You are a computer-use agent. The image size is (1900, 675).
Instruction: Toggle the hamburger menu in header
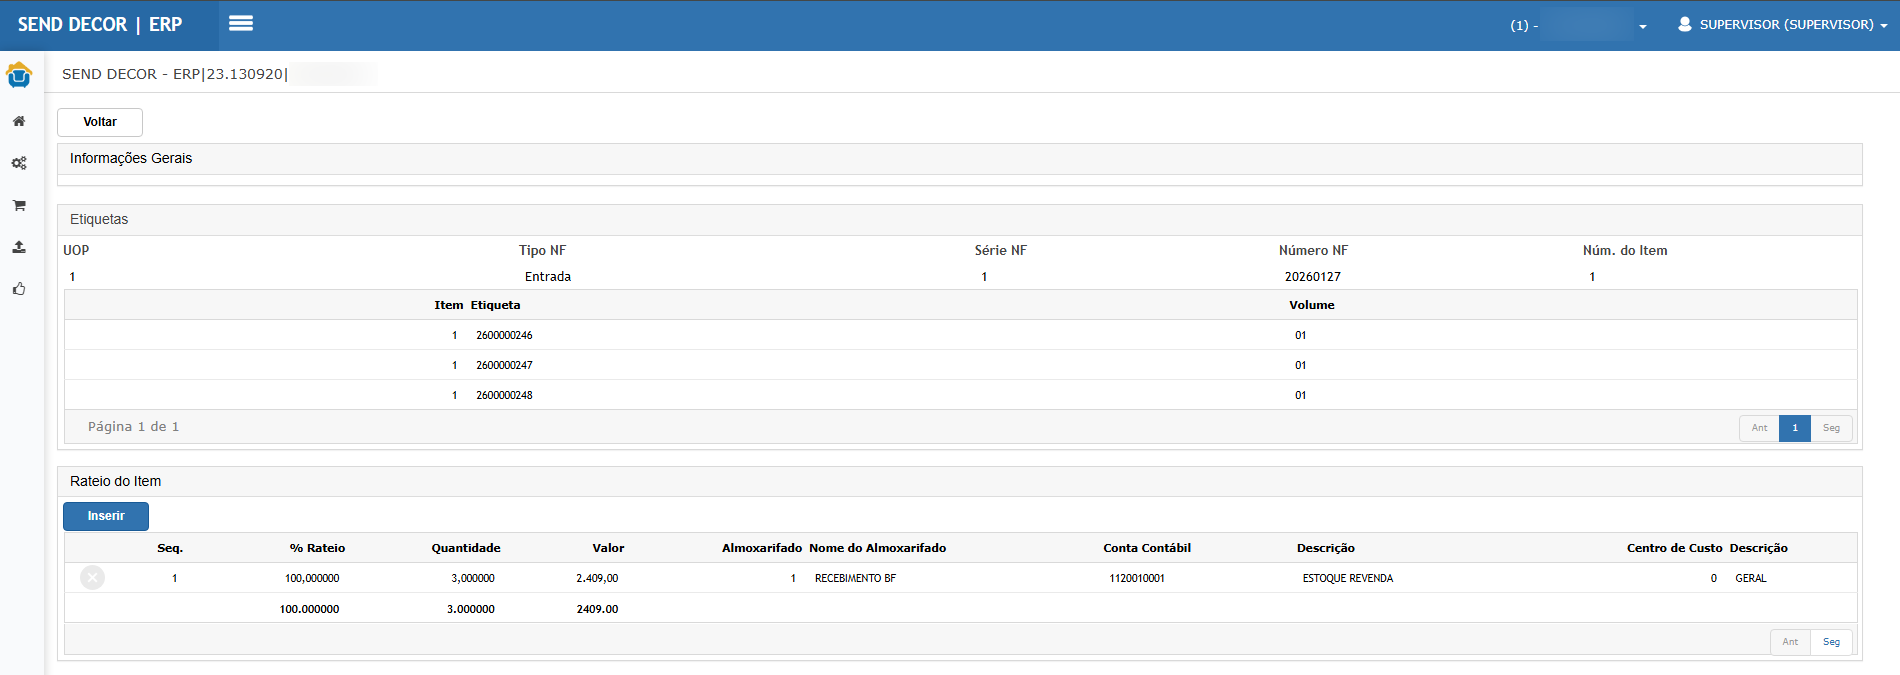click(x=241, y=24)
